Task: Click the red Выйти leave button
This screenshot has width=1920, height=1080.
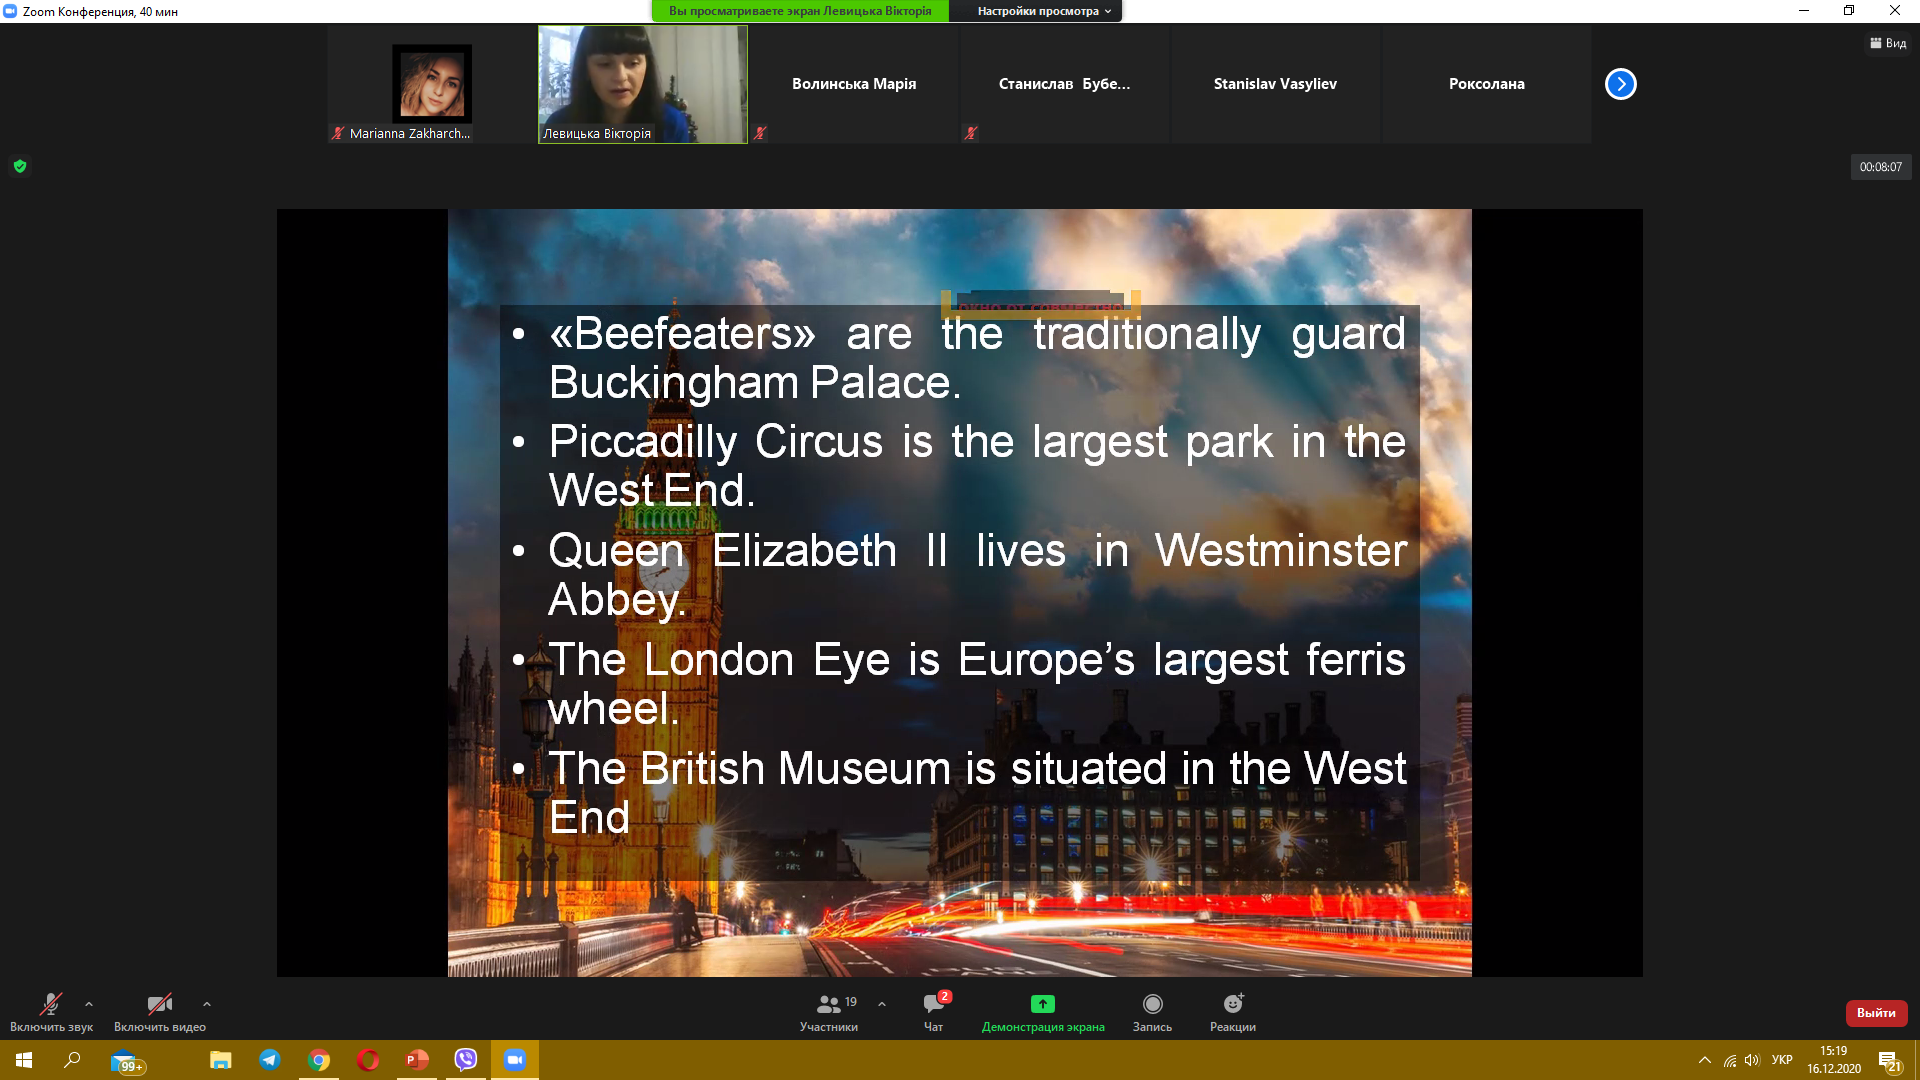Action: point(1876,1013)
